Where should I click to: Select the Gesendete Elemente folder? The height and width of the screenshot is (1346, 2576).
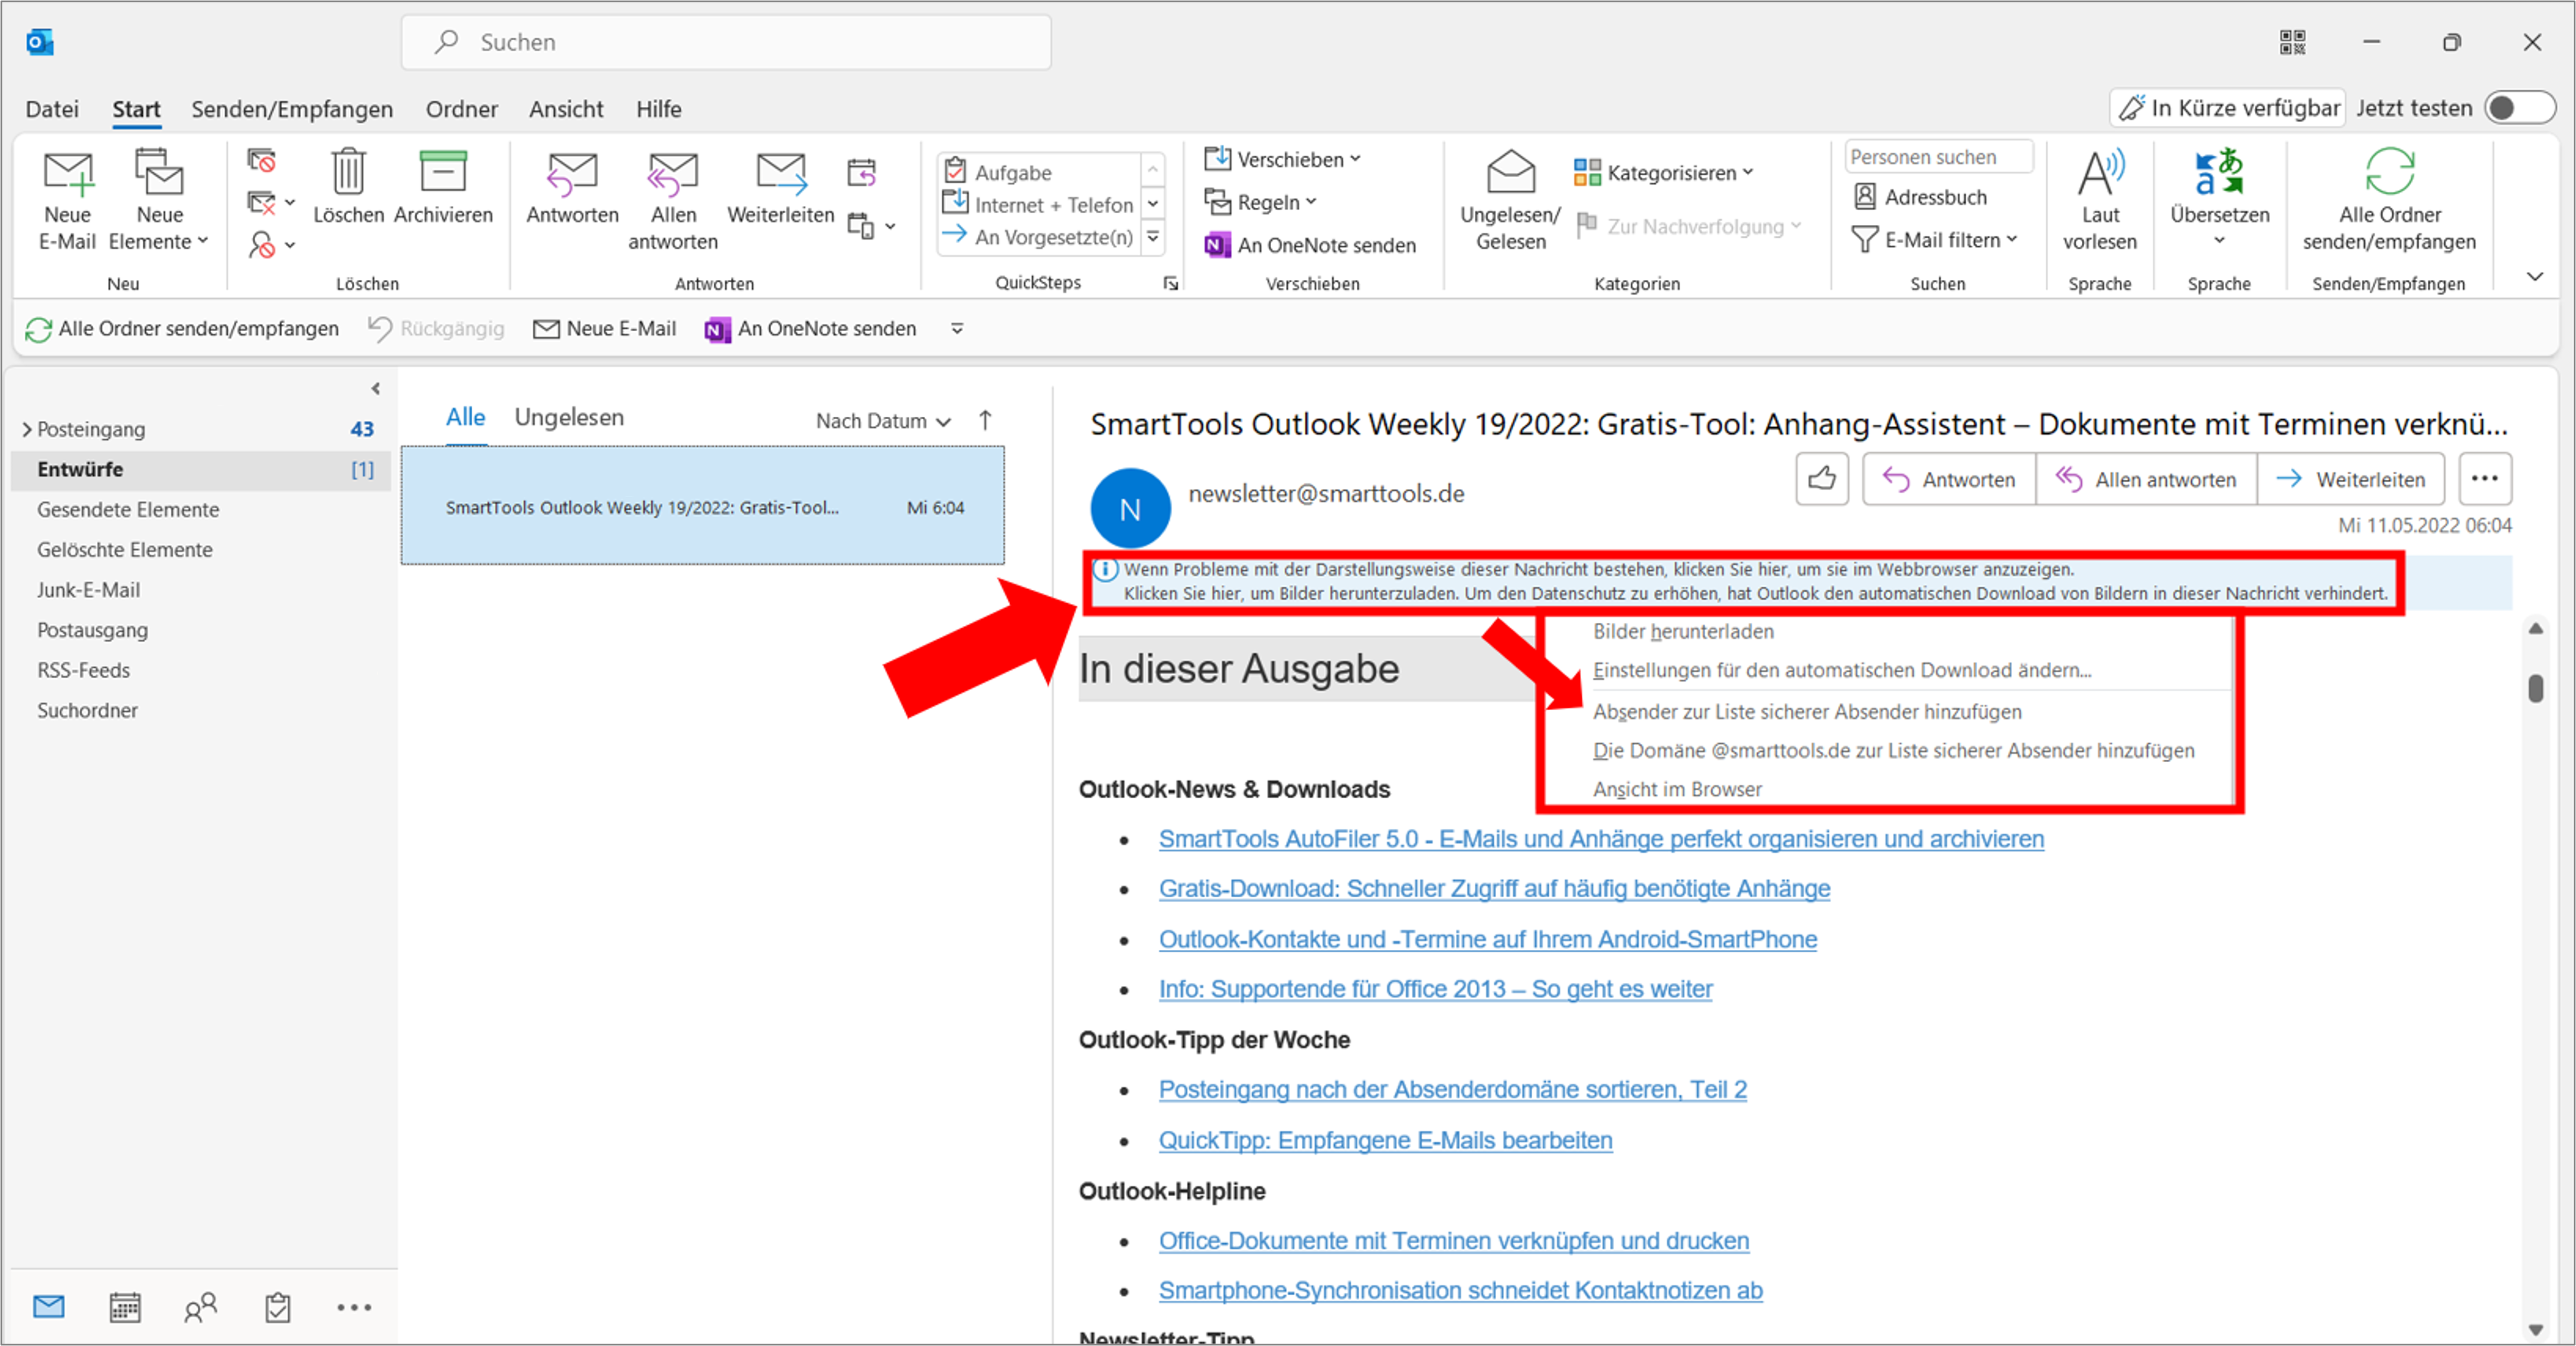coord(200,510)
